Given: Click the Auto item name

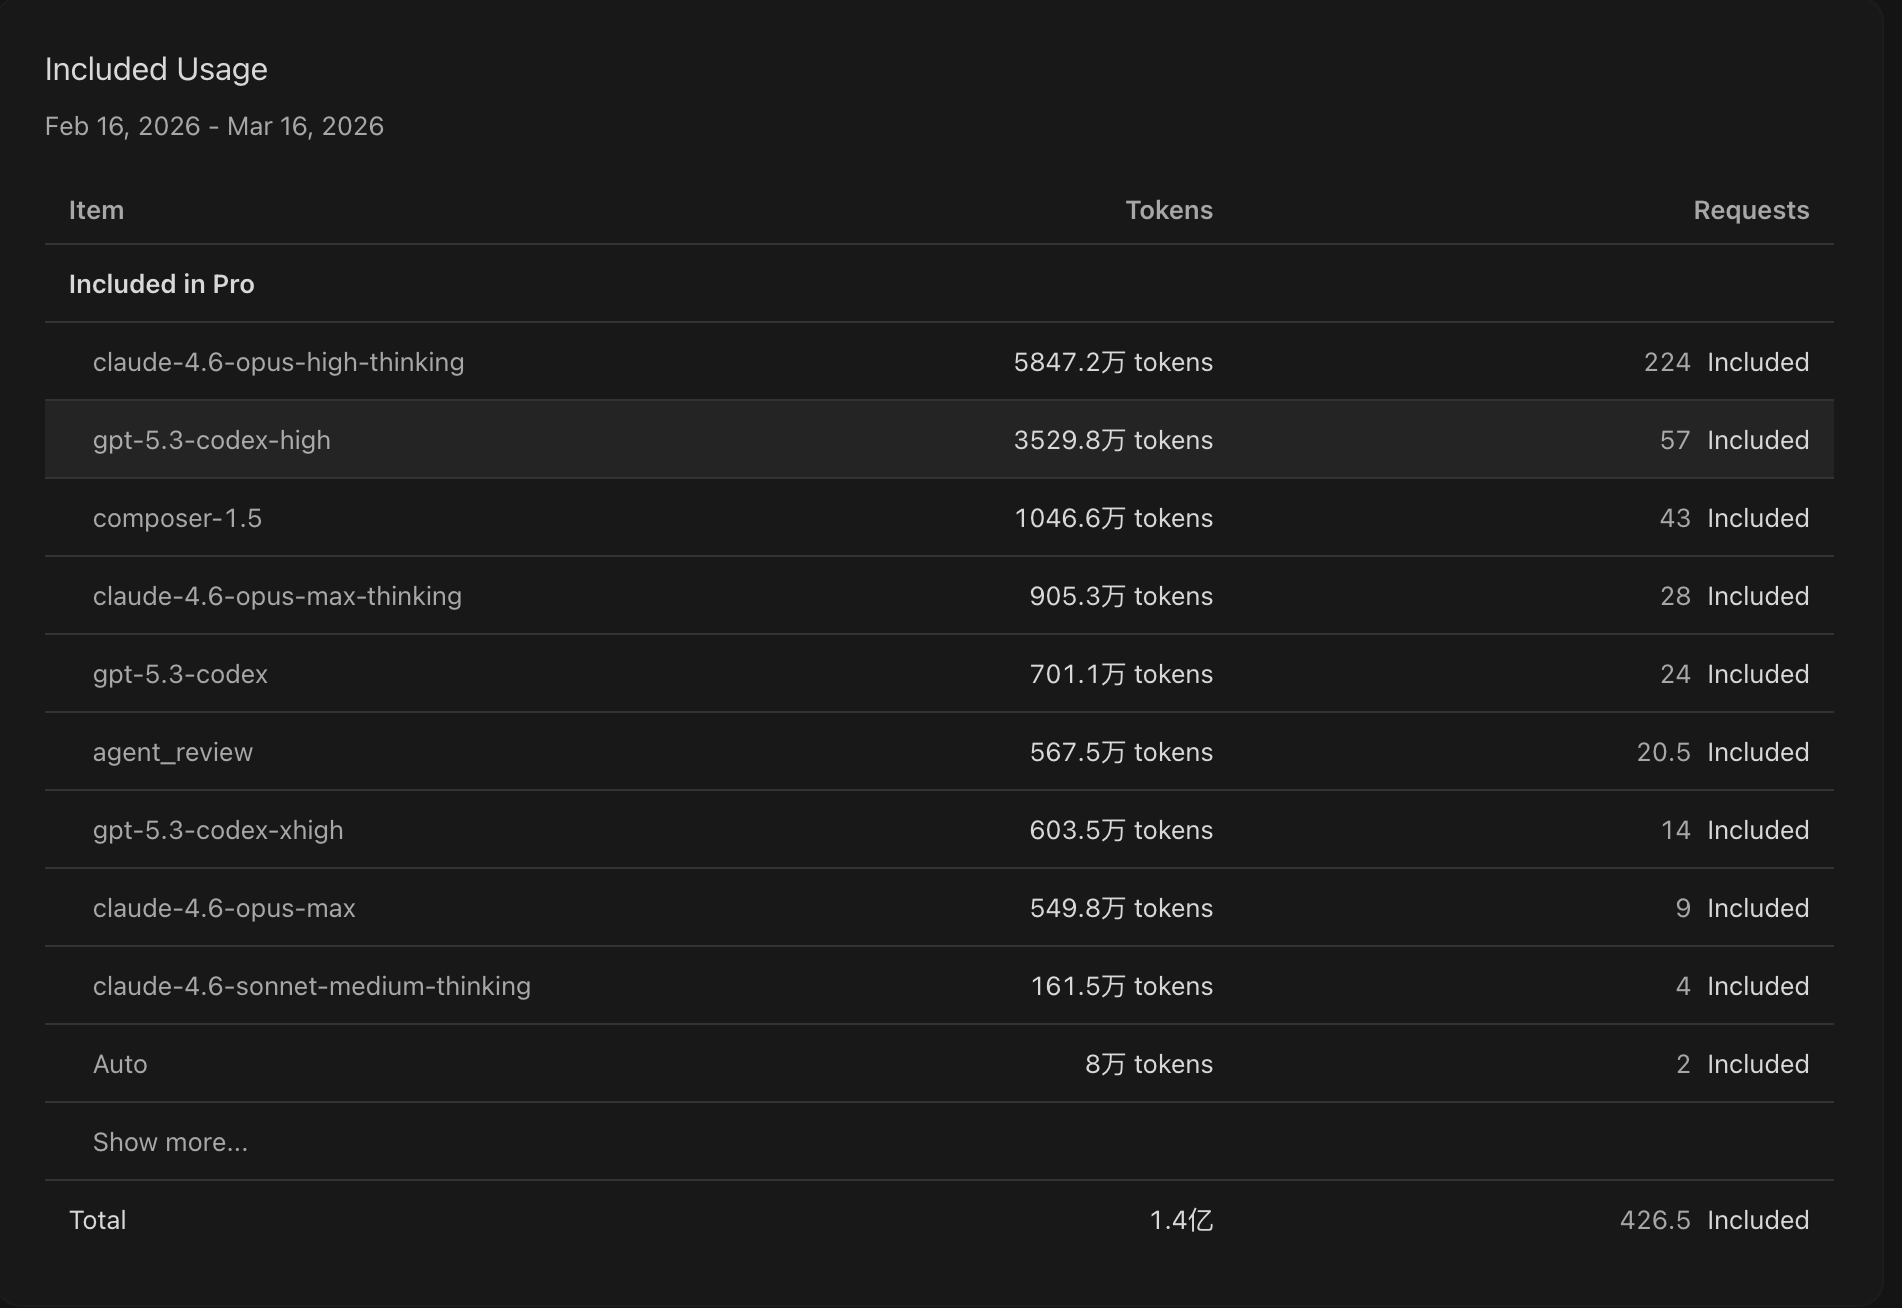Looking at the screenshot, I should (x=120, y=1064).
